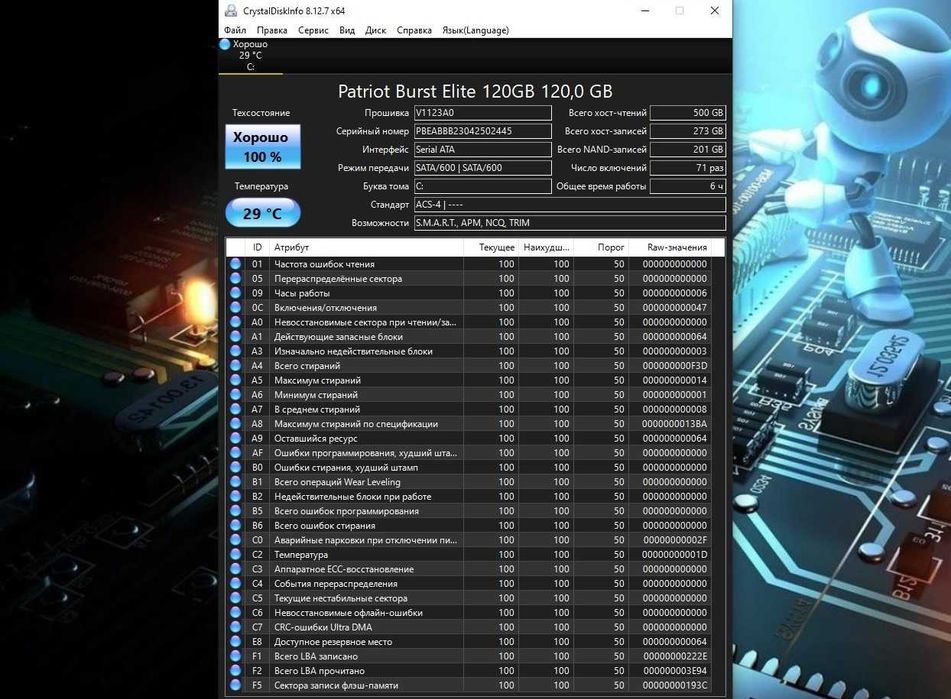Click the Режим передачи field SATA/600
The image size is (951, 699).
click(483, 168)
